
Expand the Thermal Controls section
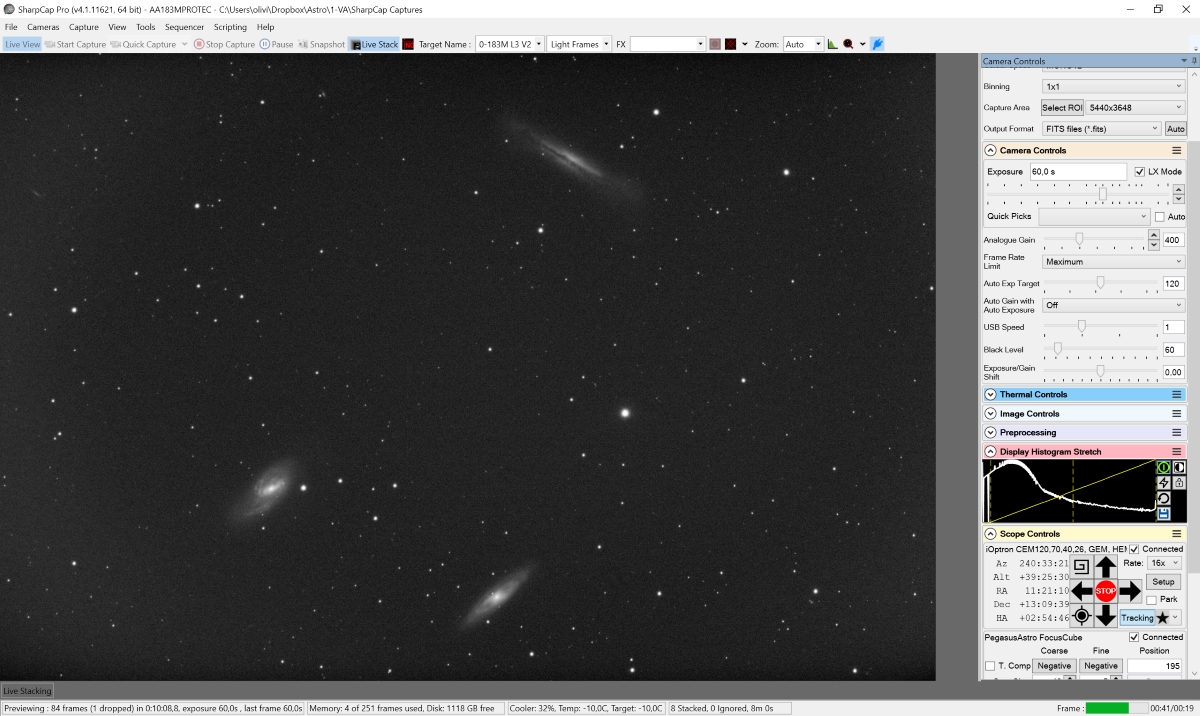(991, 395)
